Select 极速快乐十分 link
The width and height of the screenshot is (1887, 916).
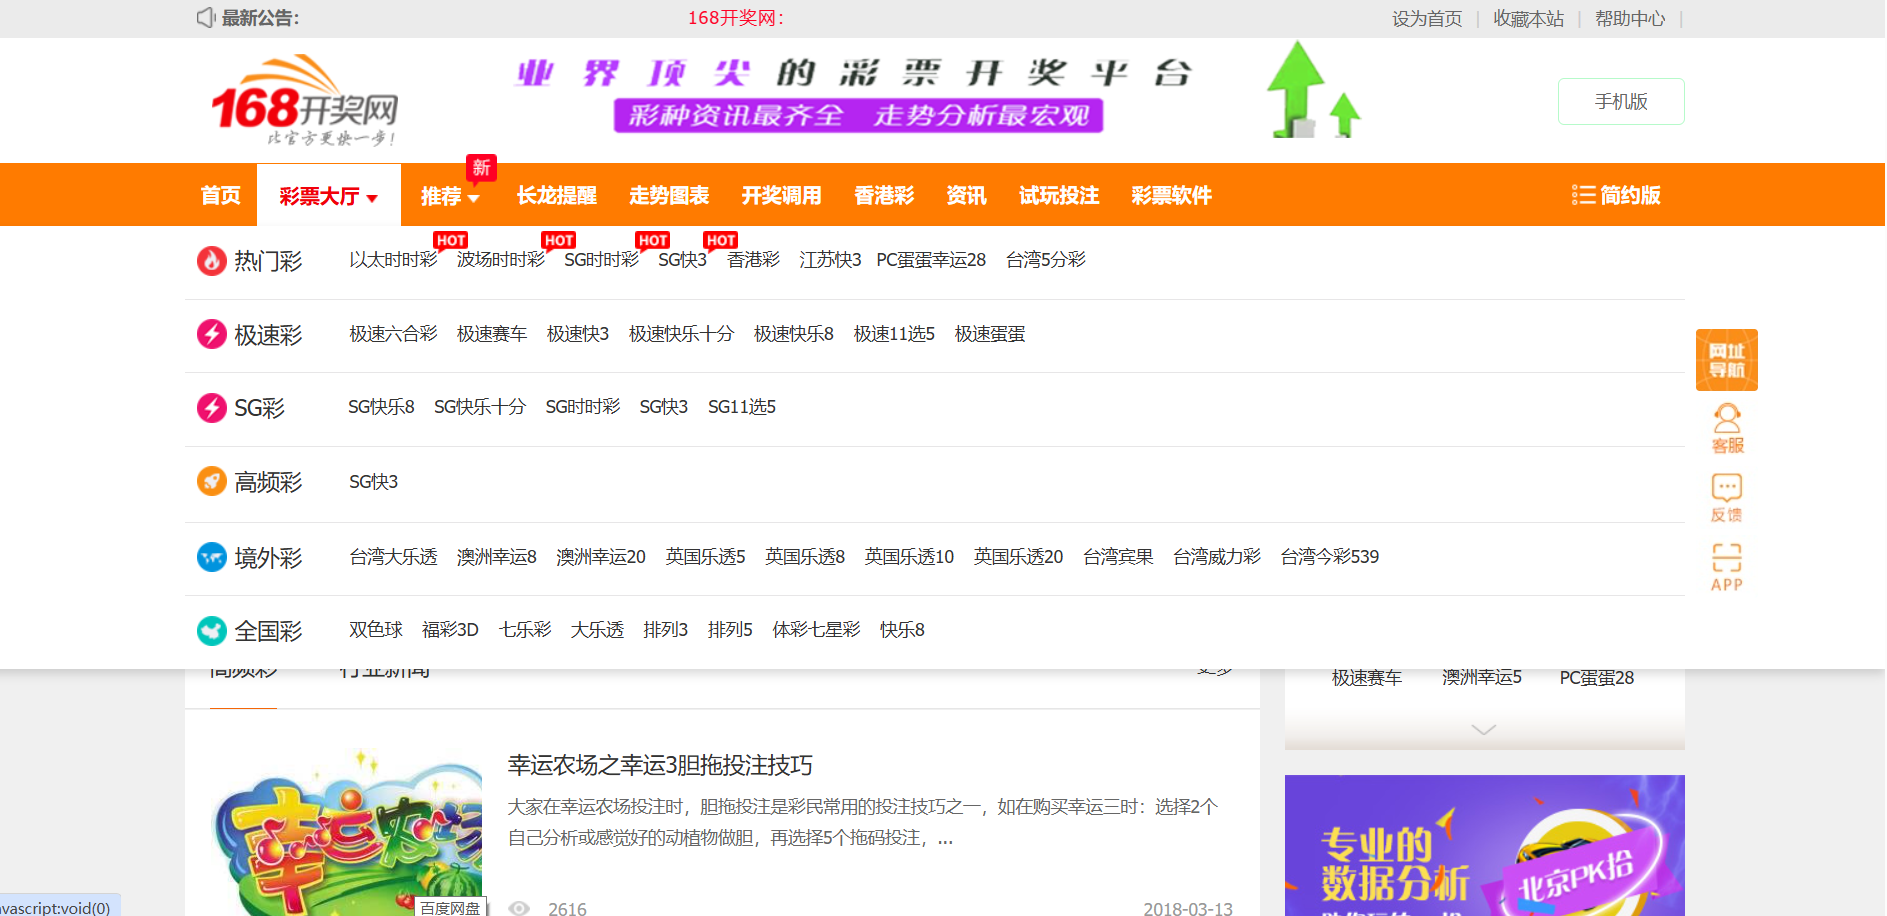pyautogui.click(x=681, y=334)
